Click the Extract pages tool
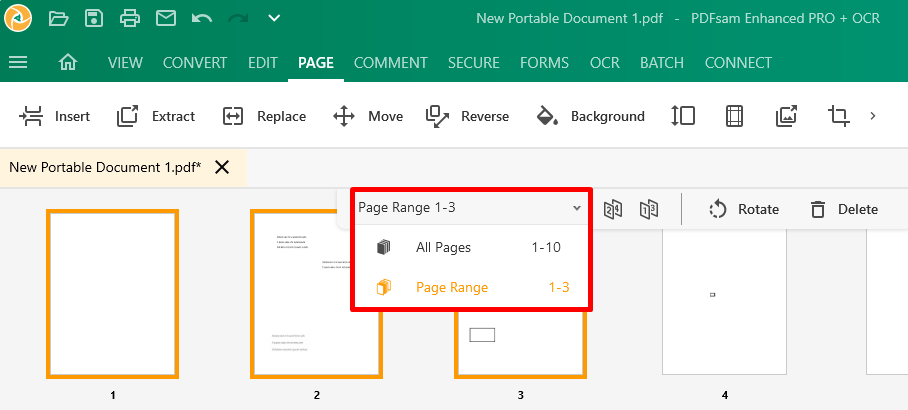Image resolution: width=908 pixels, height=410 pixels. tap(156, 116)
